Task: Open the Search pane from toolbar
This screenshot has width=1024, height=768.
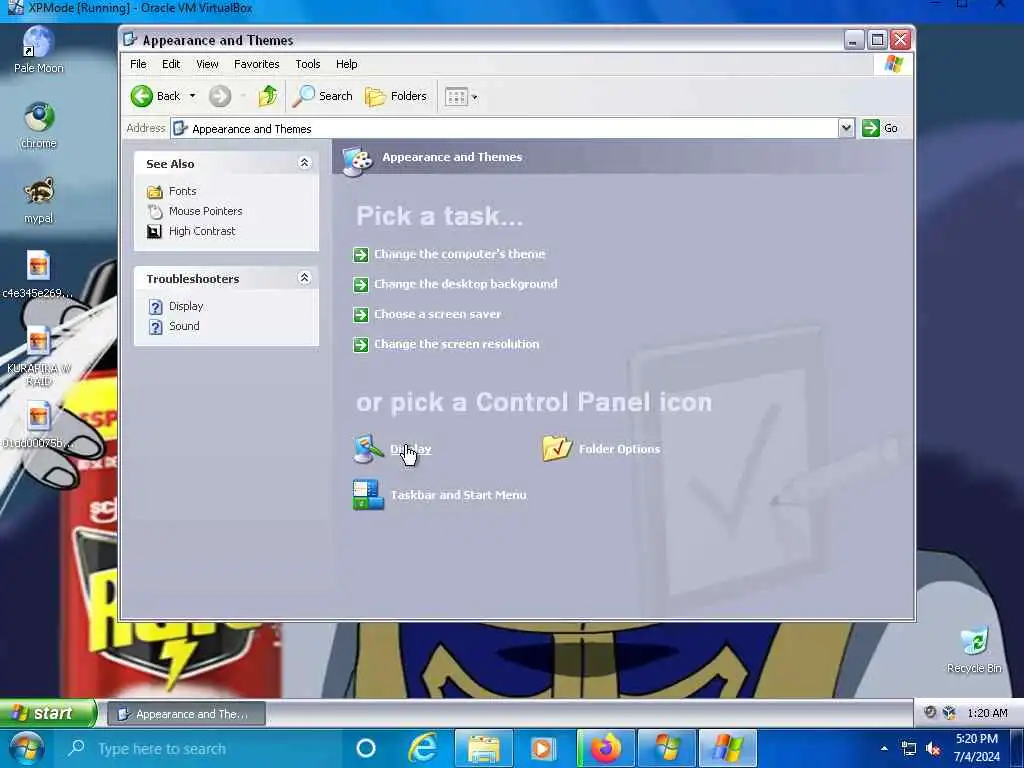Action: [323, 96]
